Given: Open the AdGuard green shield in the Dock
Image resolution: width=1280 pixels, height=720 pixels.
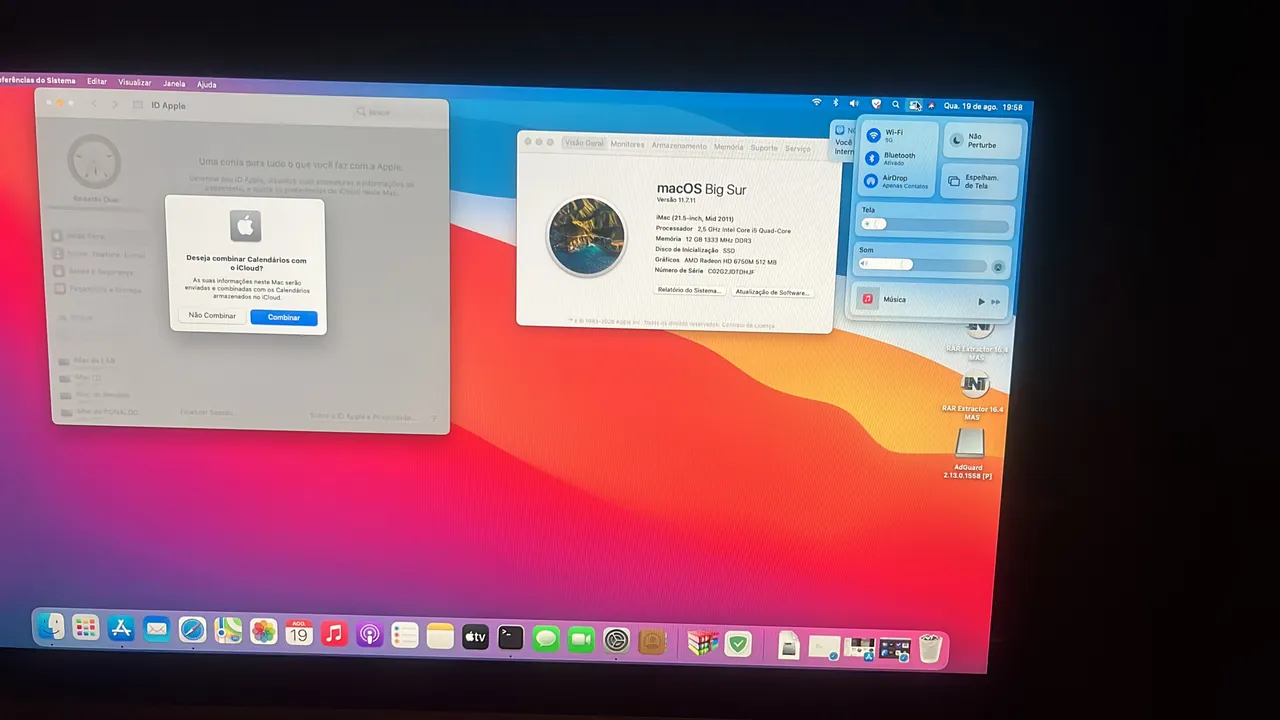Looking at the screenshot, I should click(738, 644).
